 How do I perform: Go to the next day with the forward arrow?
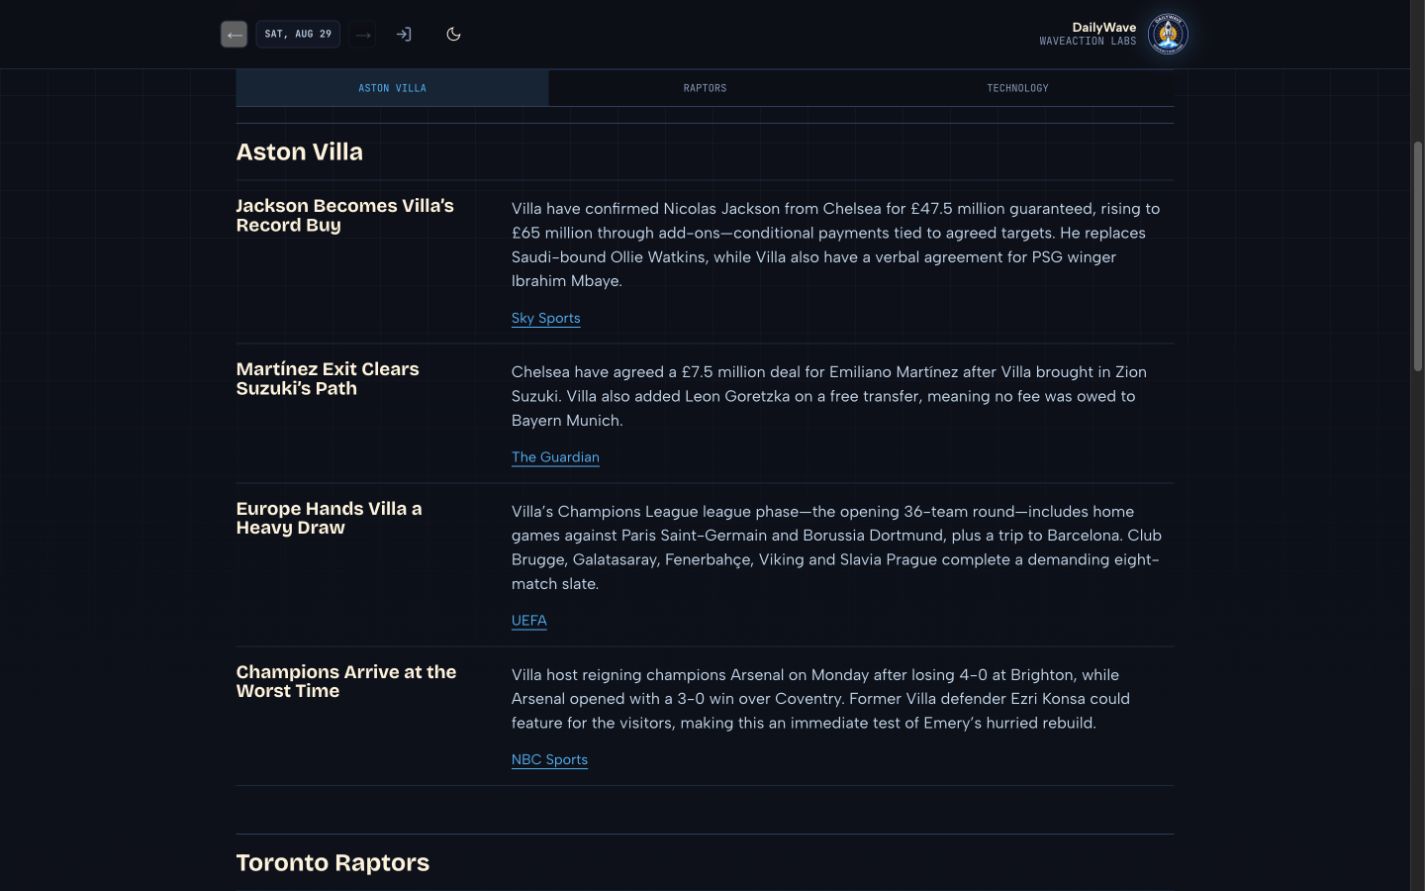[x=363, y=34]
